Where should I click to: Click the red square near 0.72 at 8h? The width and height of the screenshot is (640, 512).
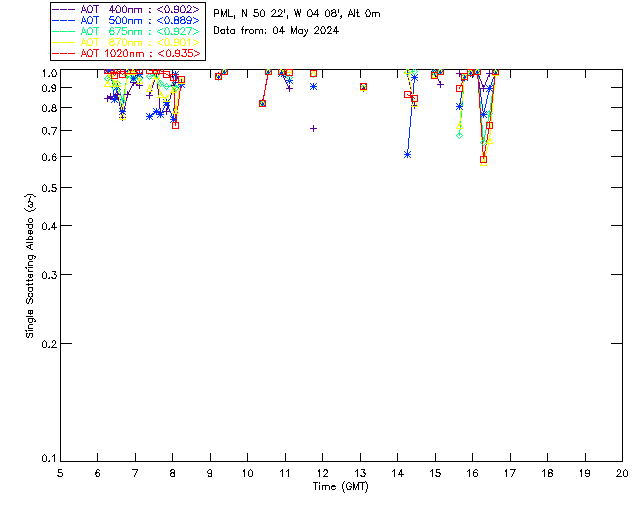(176, 125)
